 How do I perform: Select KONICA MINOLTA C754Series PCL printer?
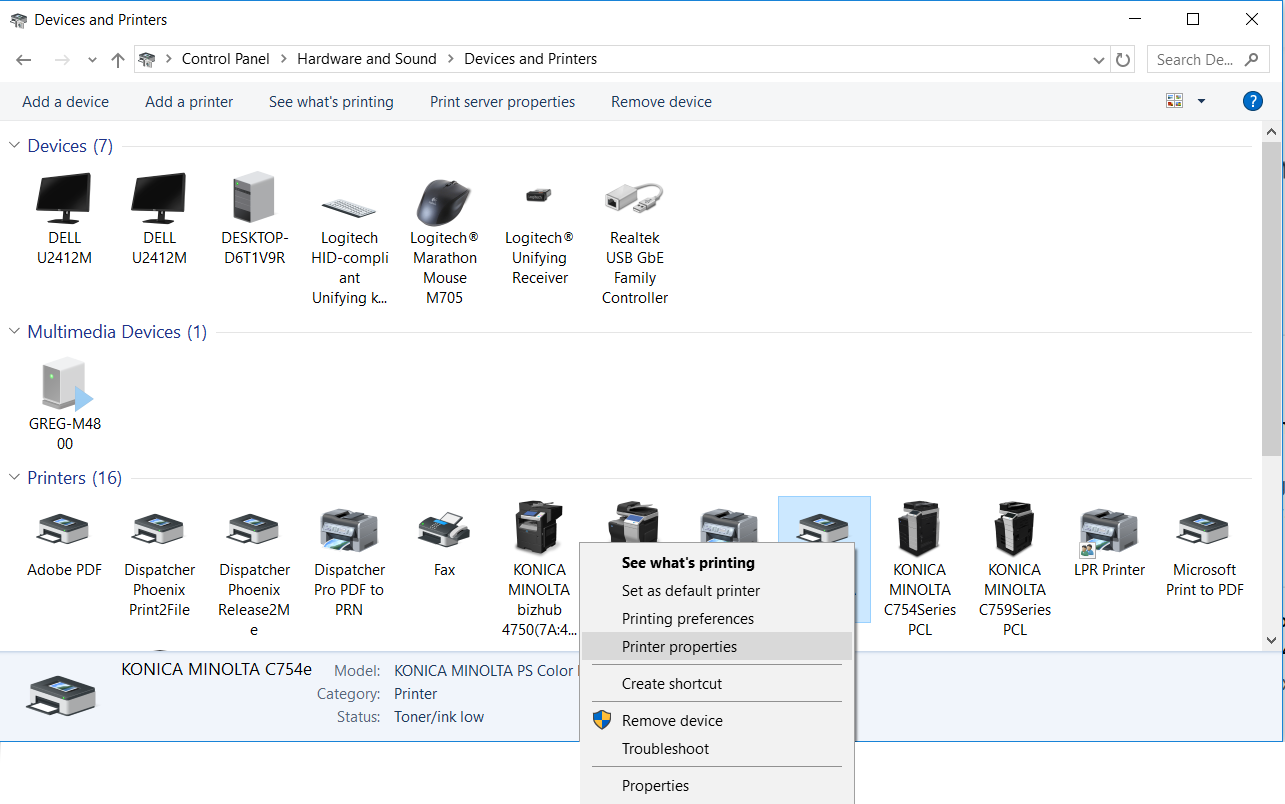pyautogui.click(x=920, y=528)
